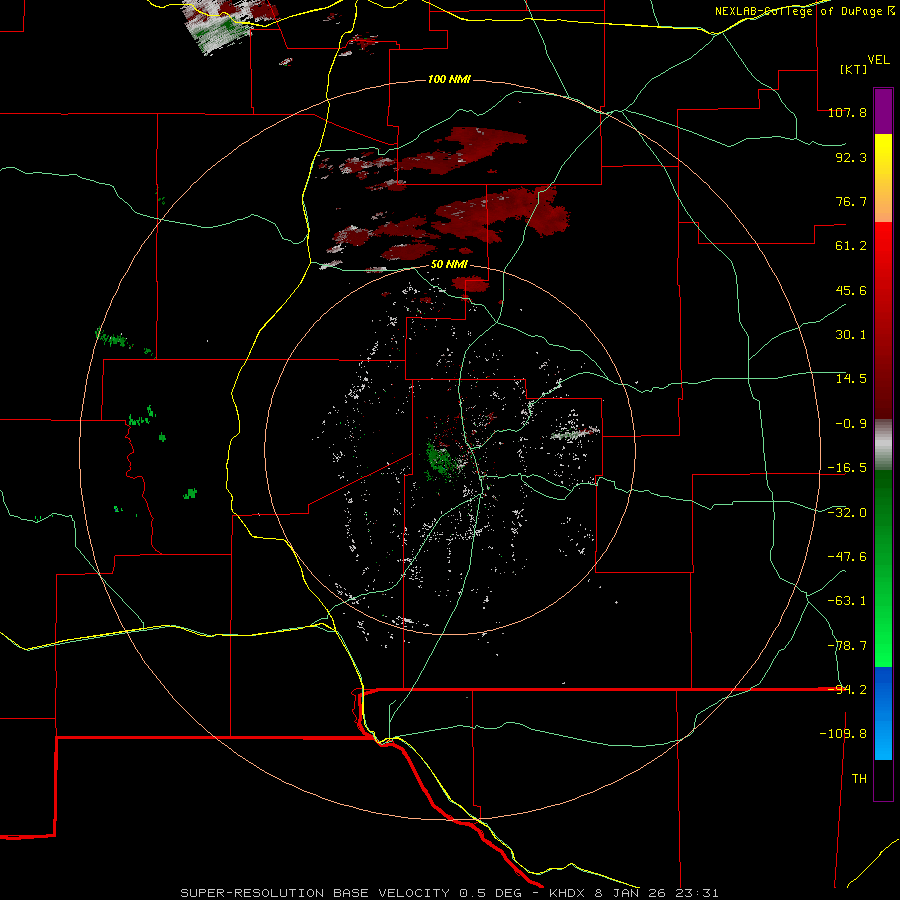Click the -94.2 velocity scale value
900x900 pixels.
coord(847,690)
